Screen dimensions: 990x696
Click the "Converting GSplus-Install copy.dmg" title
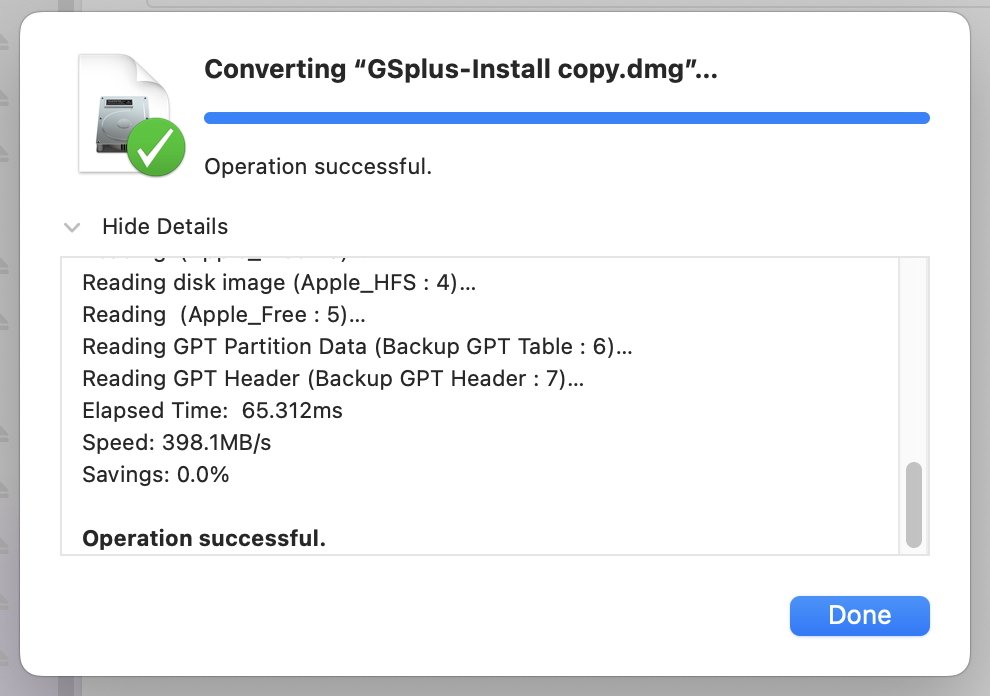461,69
